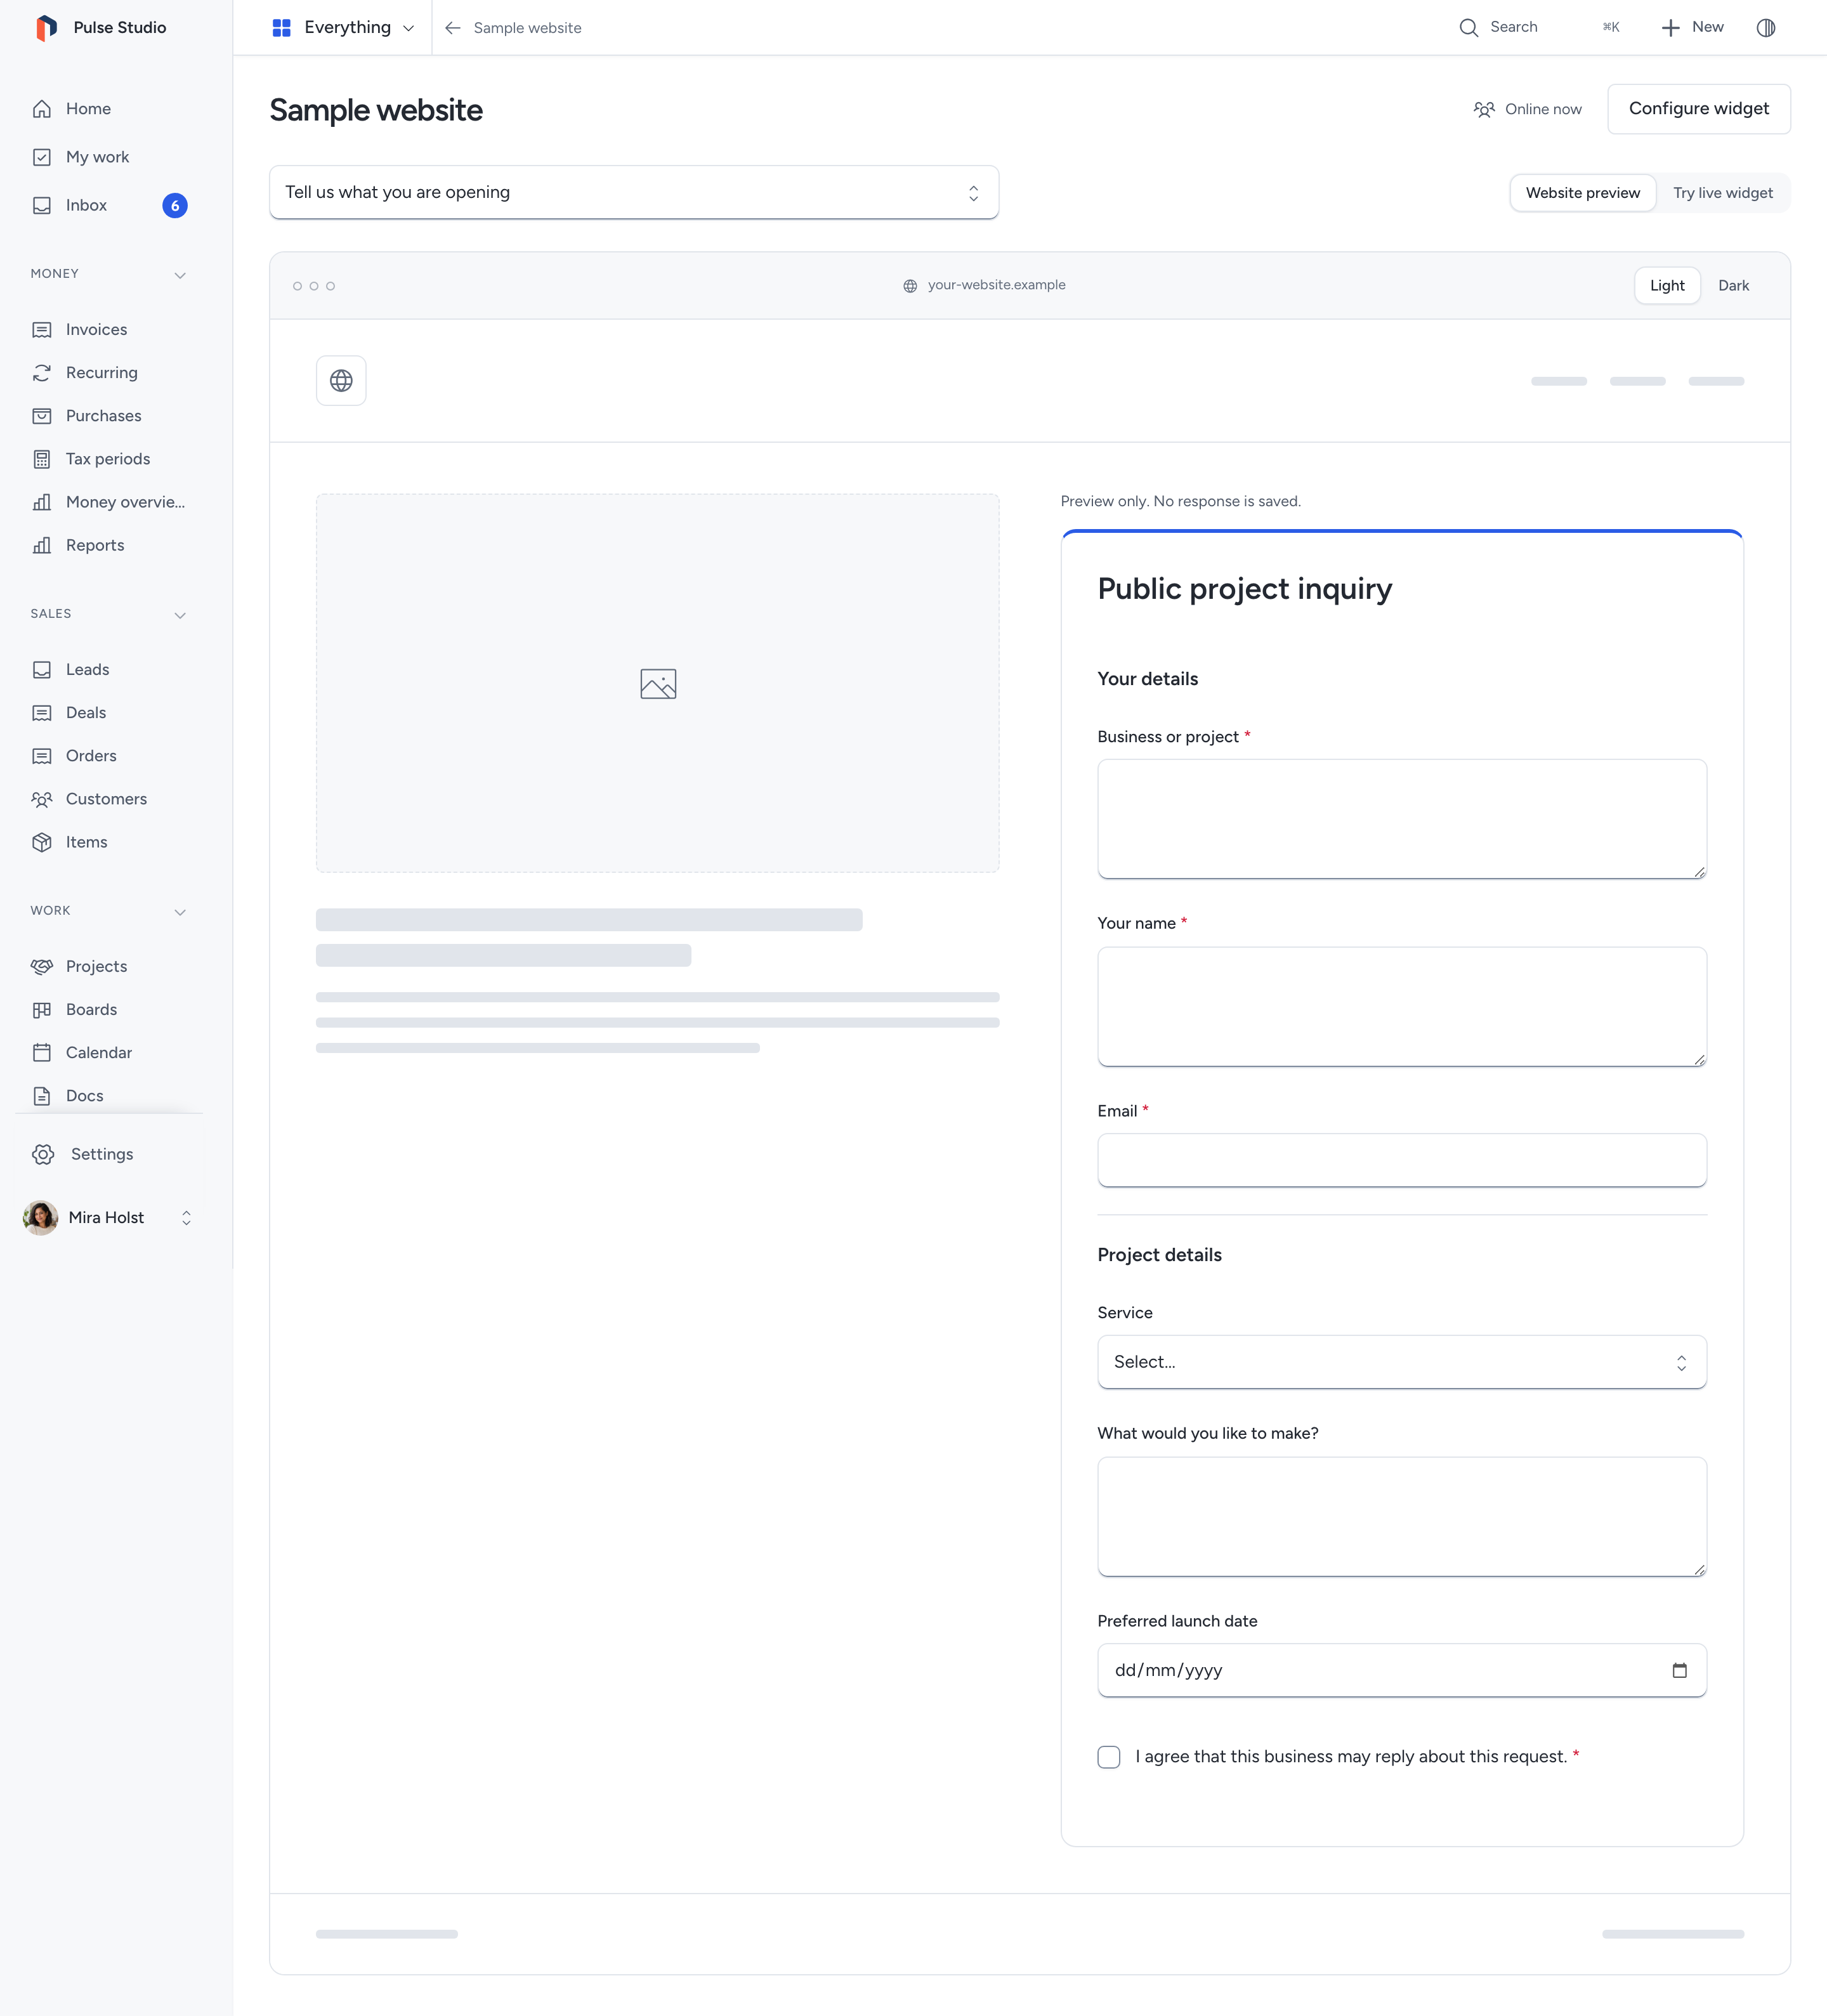Image resolution: width=1827 pixels, height=2016 pixels.
Task: Open the Purchases sidebar icon
Action: click(42, 416)
